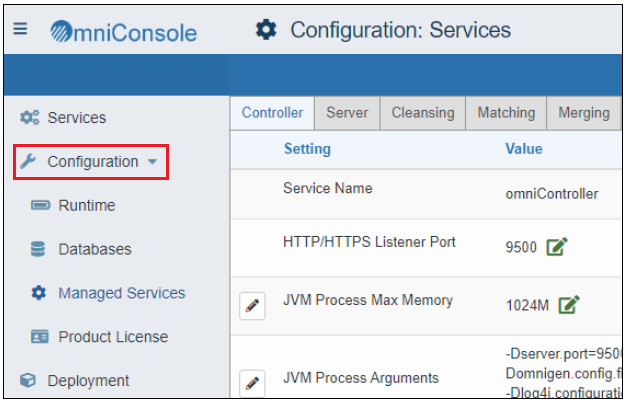626x402 pixels.
Task: Click the Databases stack icon
Action: [38, 249]
